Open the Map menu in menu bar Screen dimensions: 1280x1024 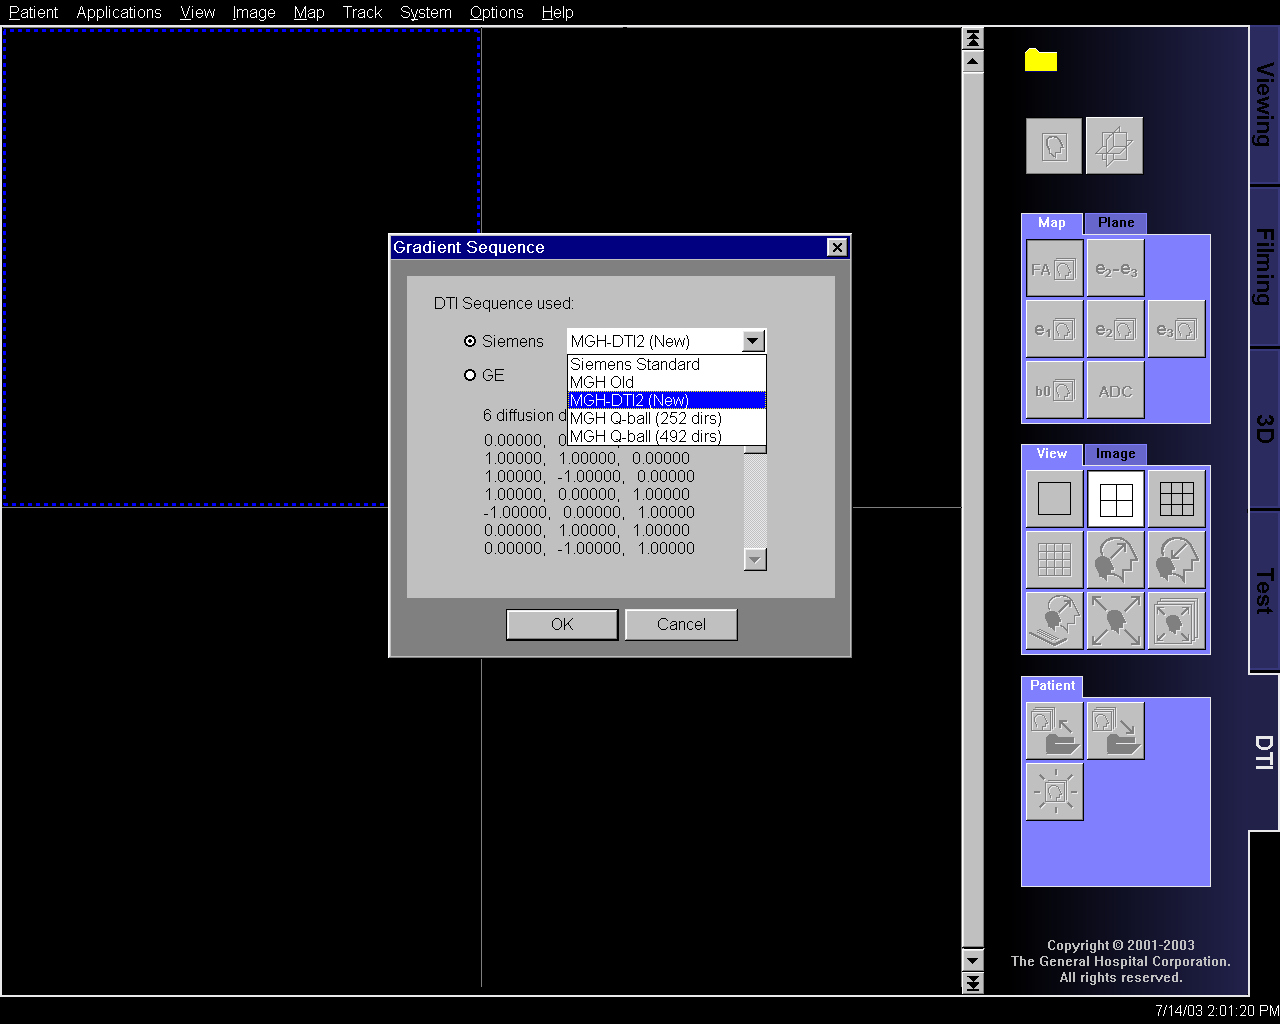309,12
